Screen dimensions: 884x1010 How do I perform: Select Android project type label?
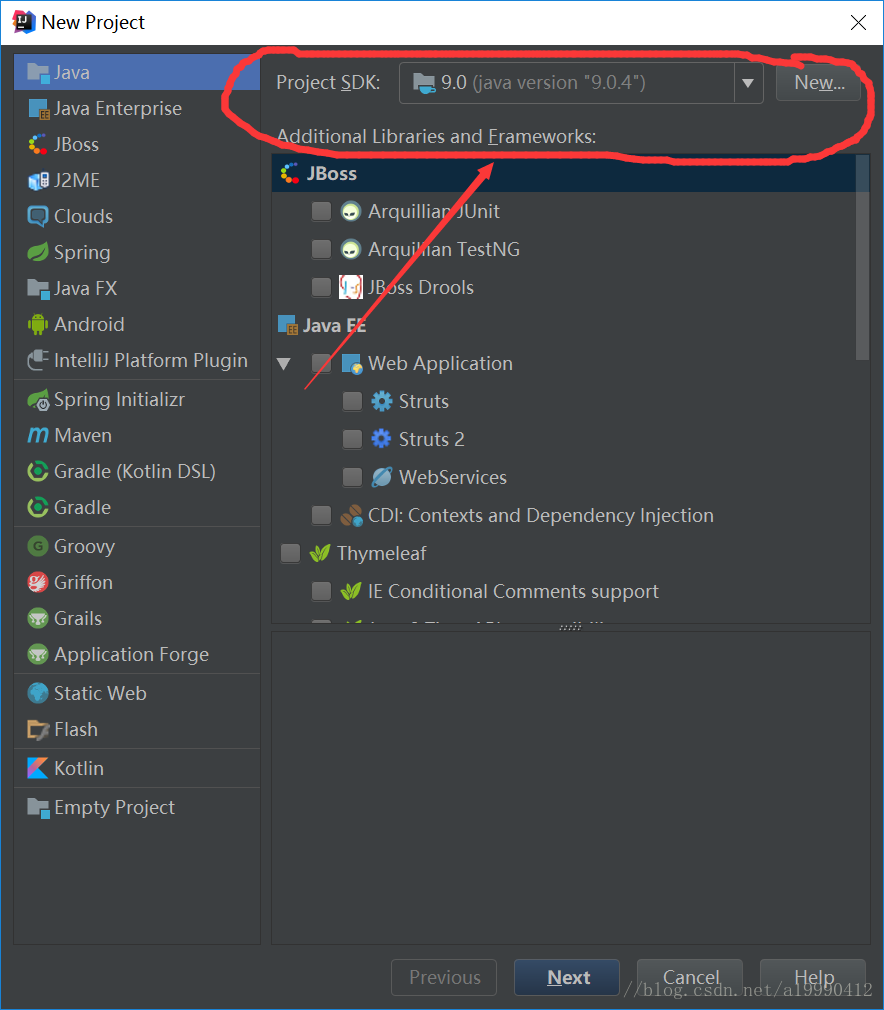[89, 324]
